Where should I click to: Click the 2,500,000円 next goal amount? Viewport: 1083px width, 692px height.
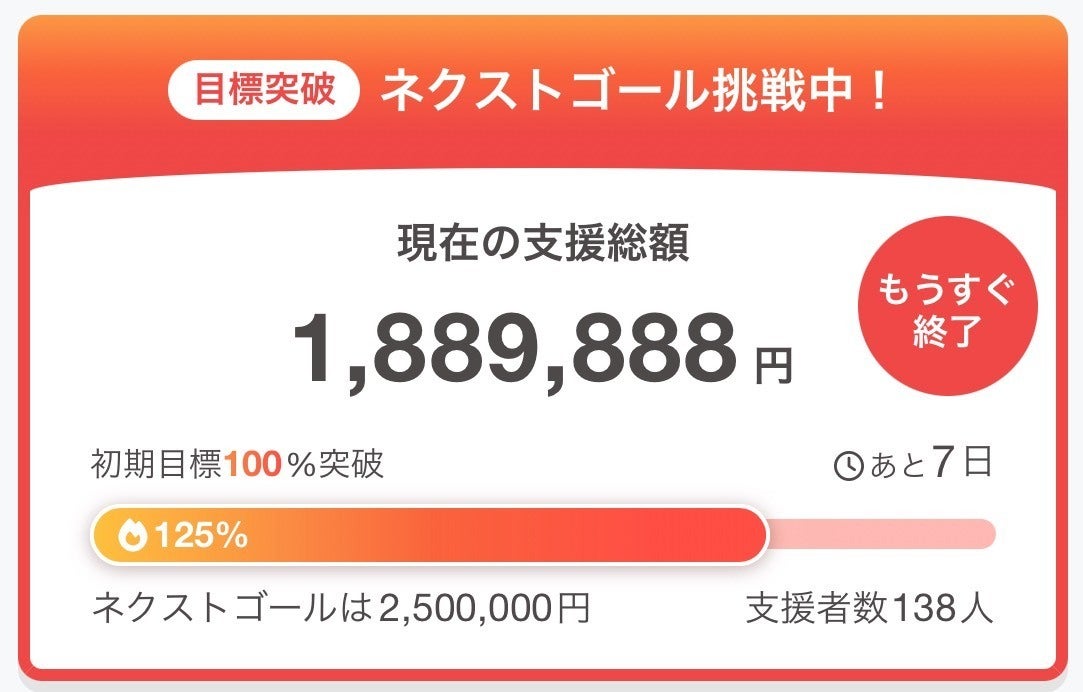coord(482,608)
